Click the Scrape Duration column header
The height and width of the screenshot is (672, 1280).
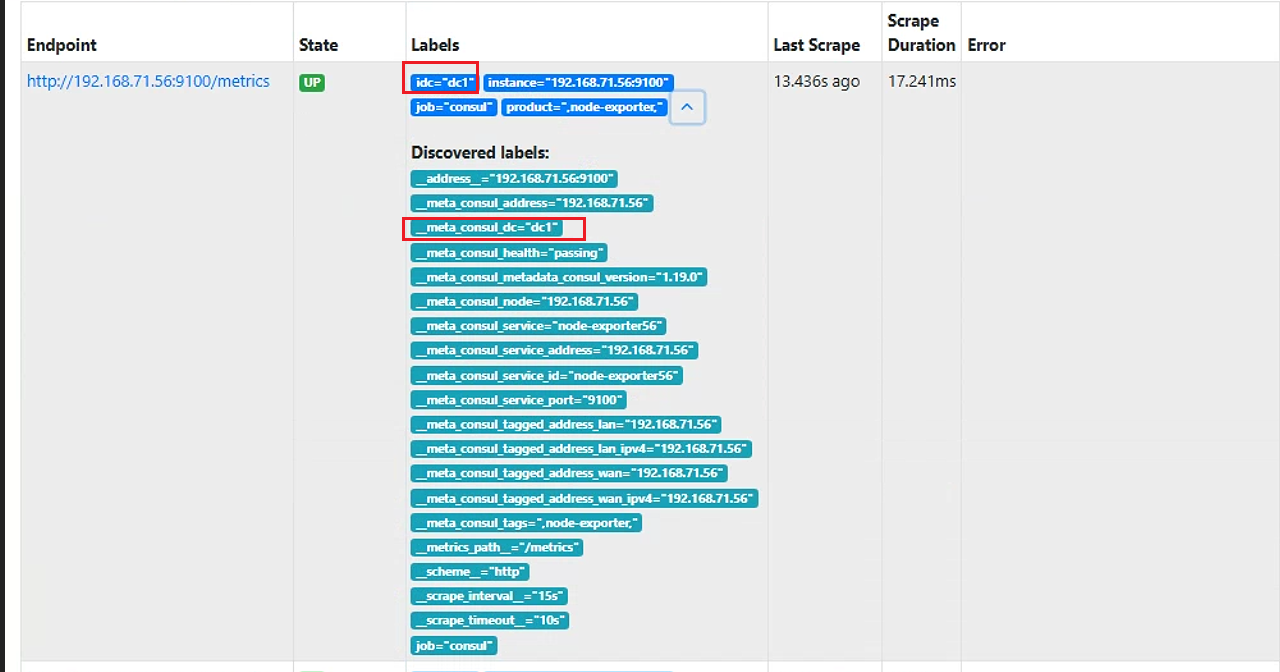(x=921, y=33)
